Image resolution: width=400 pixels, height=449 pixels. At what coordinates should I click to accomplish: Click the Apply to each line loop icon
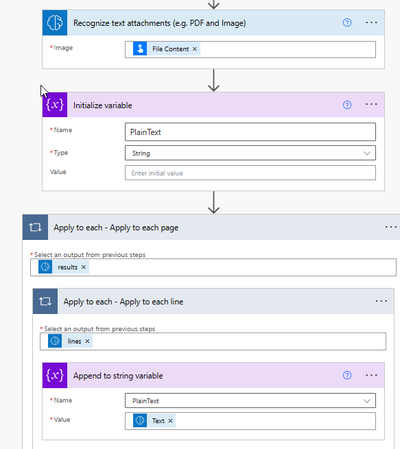[45, 301]
